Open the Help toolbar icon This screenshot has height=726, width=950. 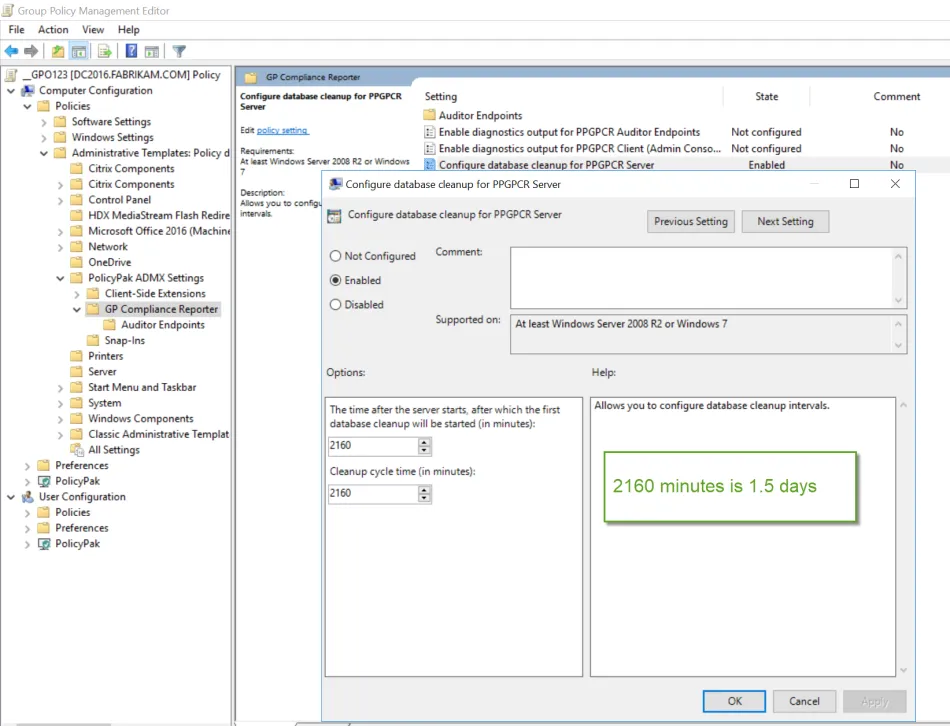(131, 52)
